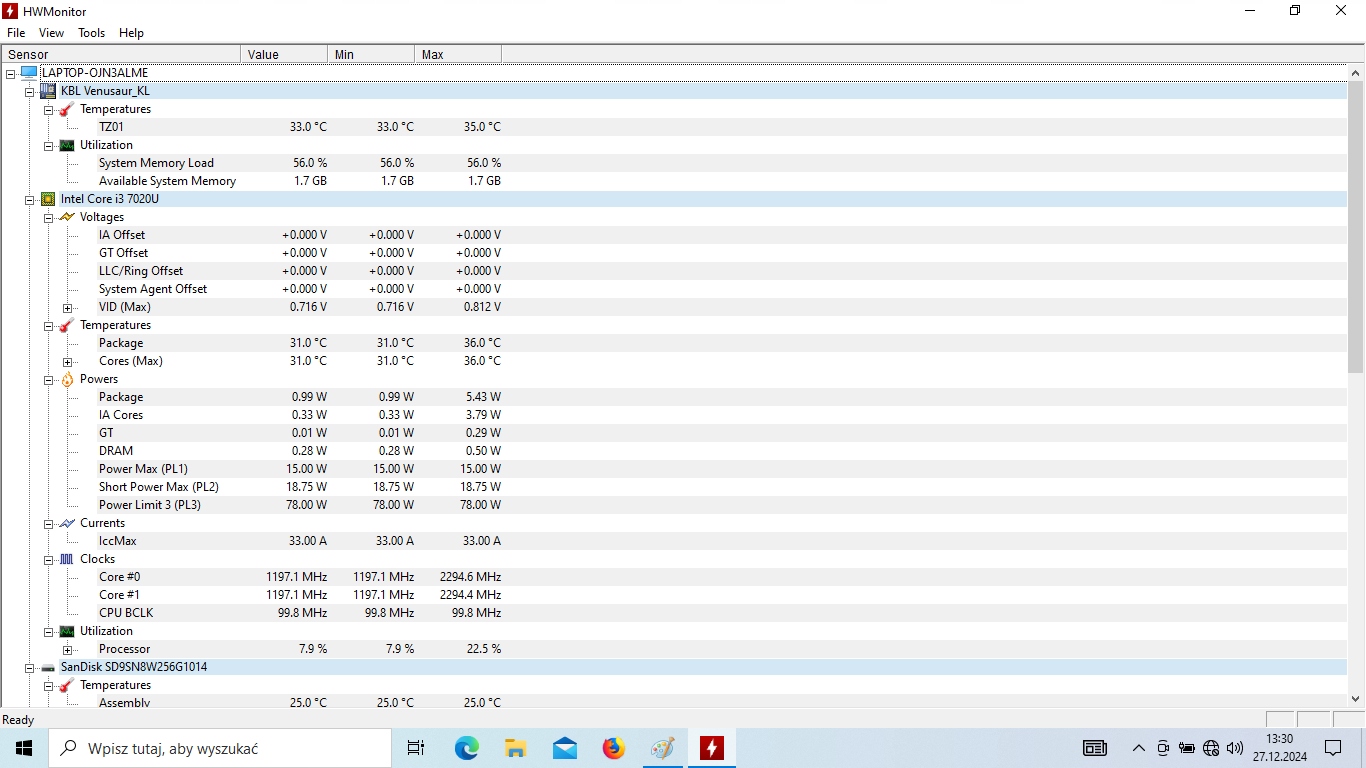Click the Sensor column header
Image resolution: width=1366 pixels, height=768 pixels.
click(121, 54)
